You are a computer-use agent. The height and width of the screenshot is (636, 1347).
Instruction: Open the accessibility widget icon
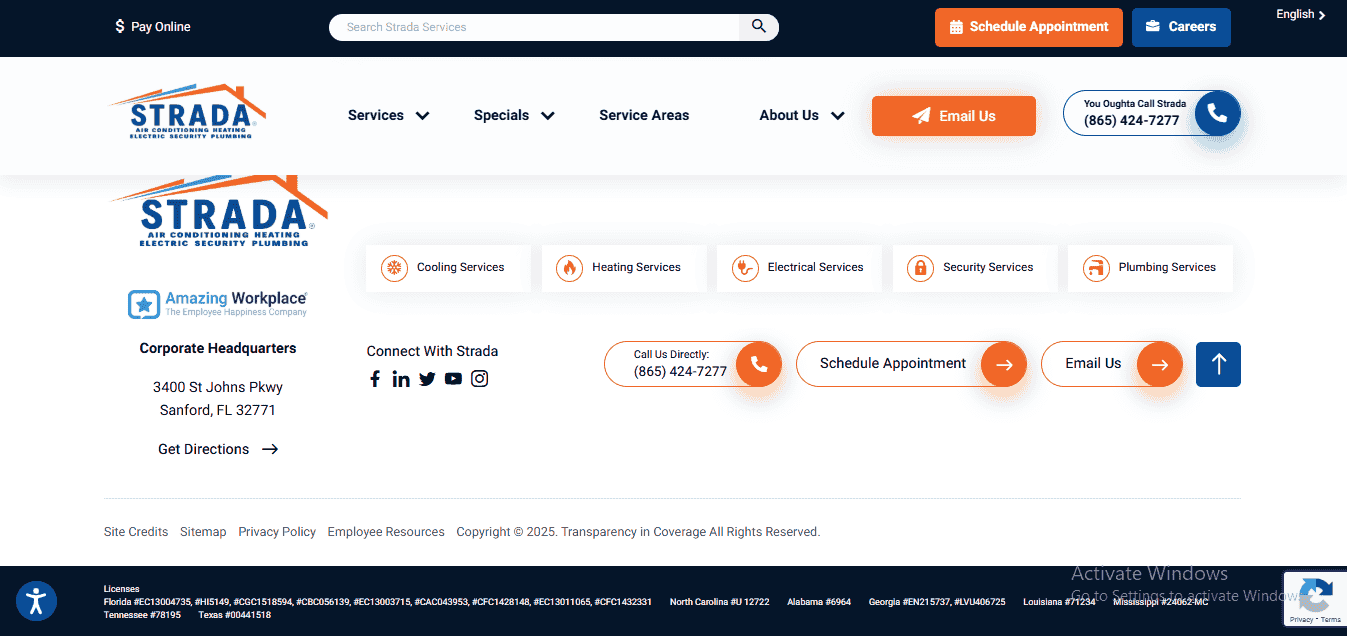click(x=37, y=601)
